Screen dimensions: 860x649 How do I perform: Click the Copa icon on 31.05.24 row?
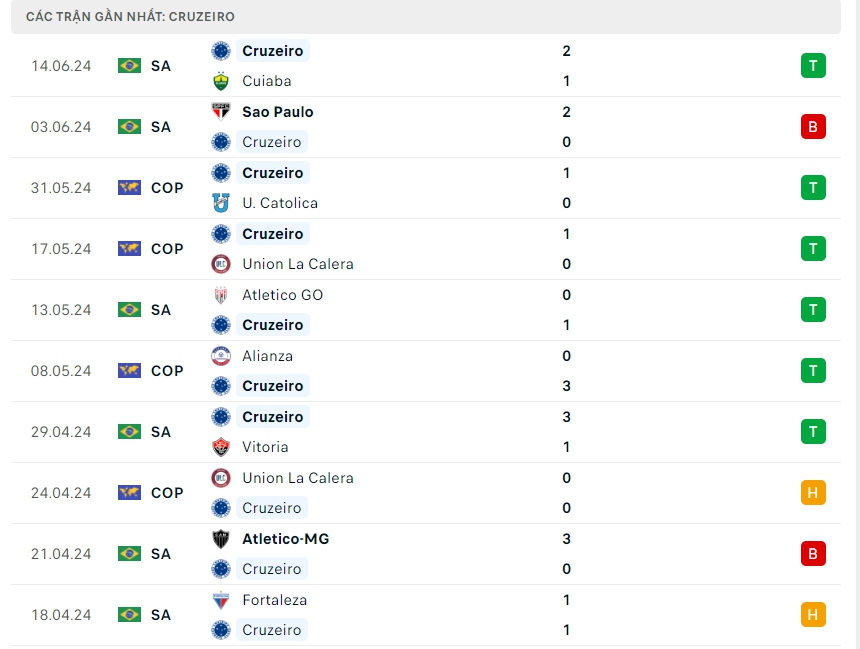(129, 188)
